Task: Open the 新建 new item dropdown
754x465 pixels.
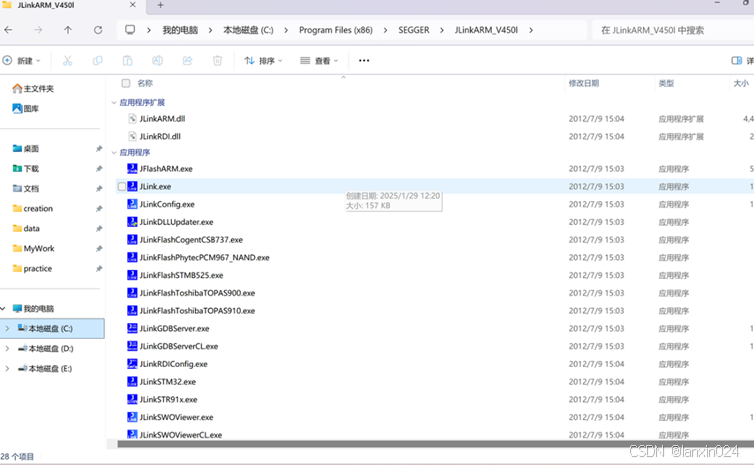Action: [x=22, y=61]
